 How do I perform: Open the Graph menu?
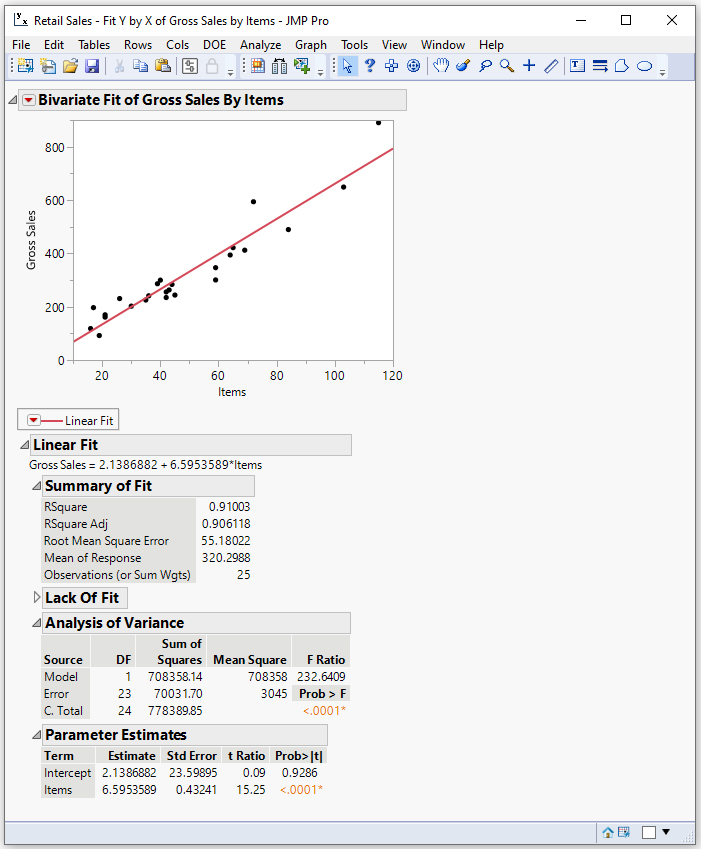(x=311, y=44)
